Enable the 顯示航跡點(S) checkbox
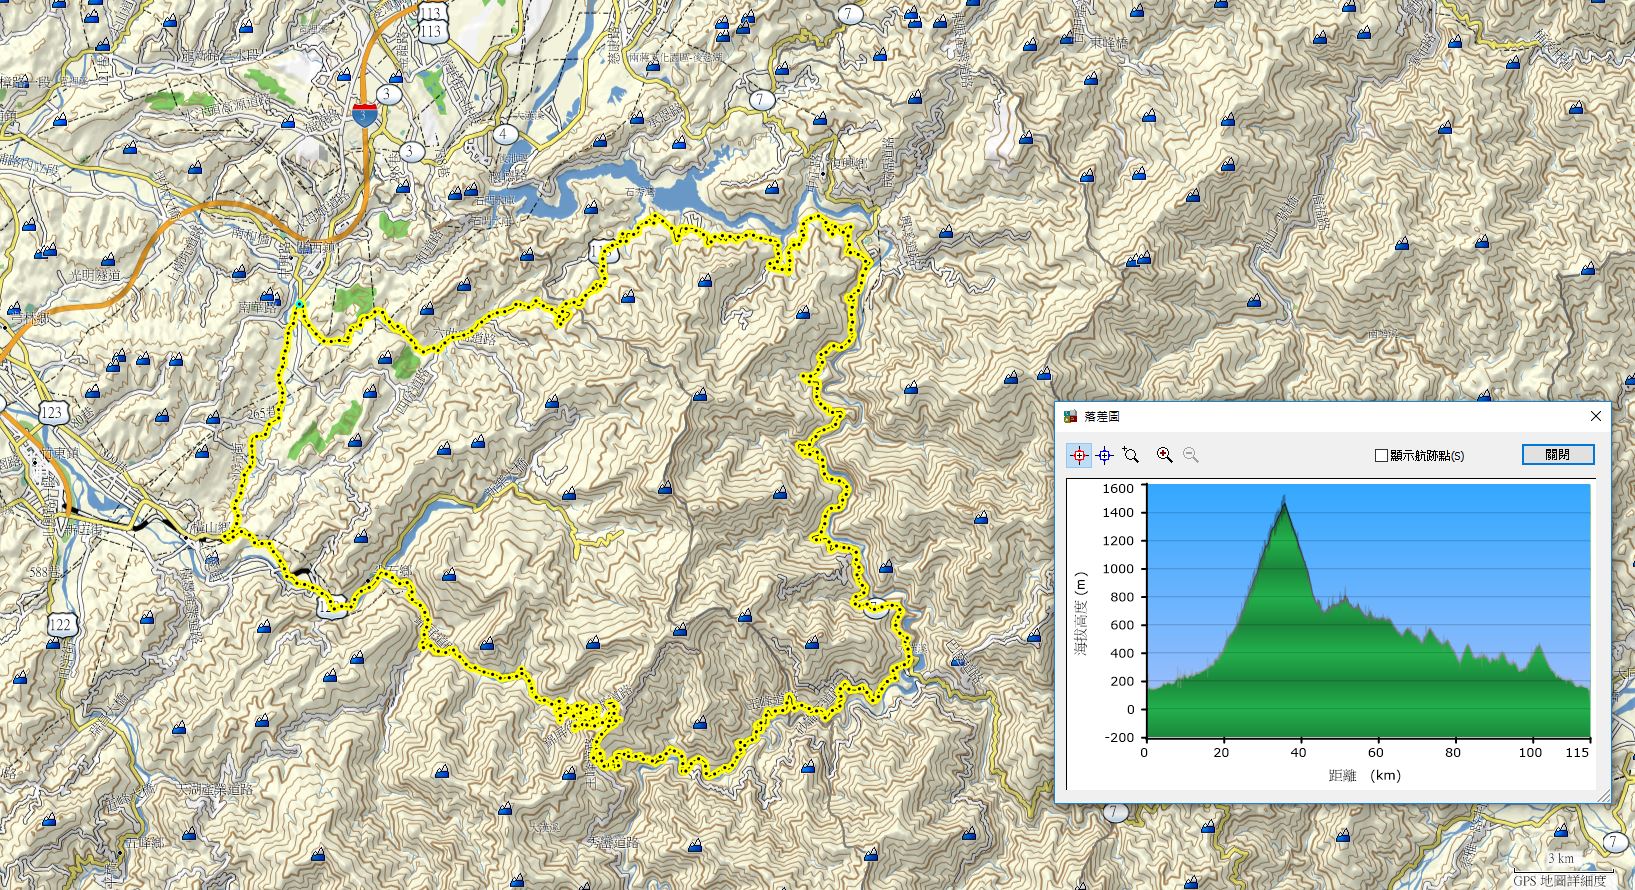1635x890 pixels. click(1381, 455)
